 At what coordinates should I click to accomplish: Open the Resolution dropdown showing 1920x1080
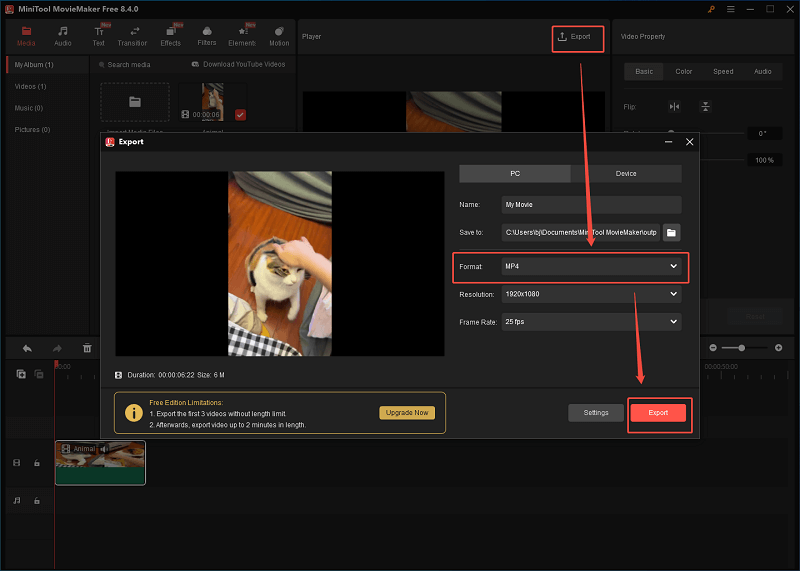(591, 294)
